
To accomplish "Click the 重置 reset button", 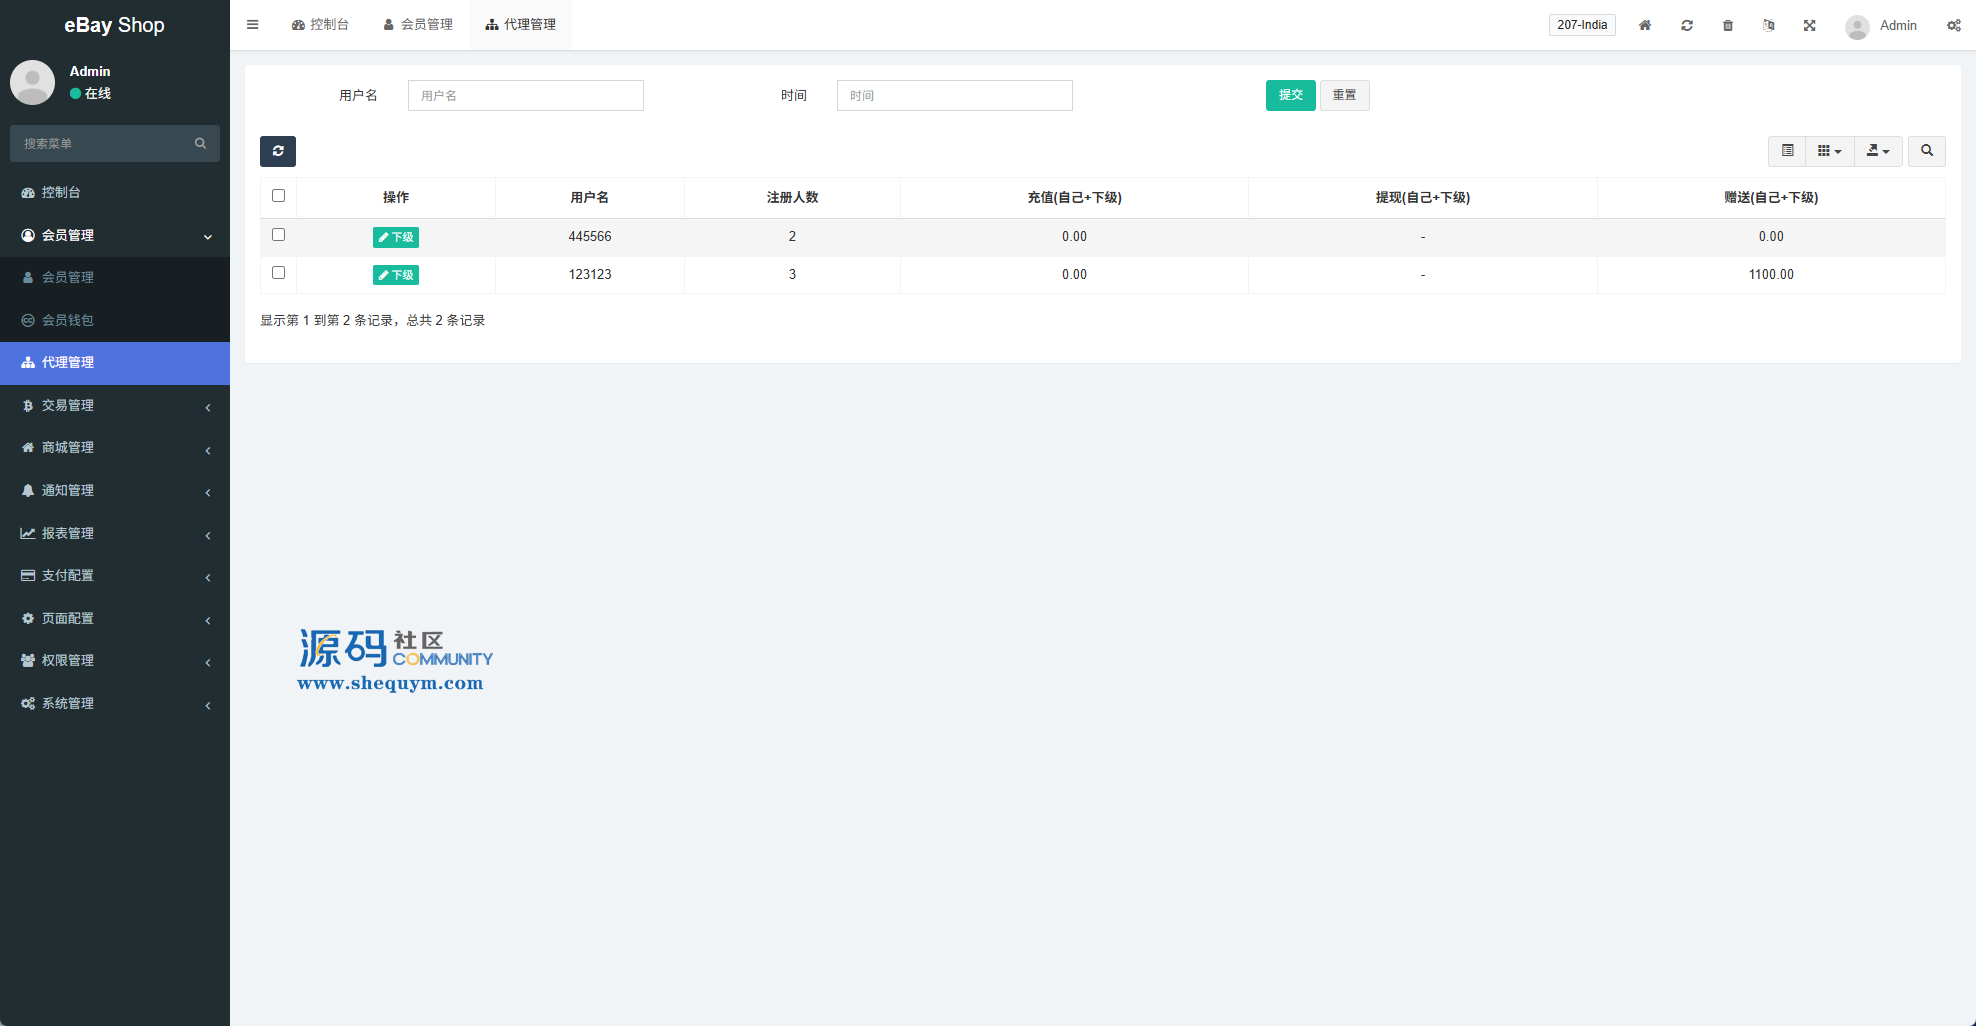I will 1344,95.
